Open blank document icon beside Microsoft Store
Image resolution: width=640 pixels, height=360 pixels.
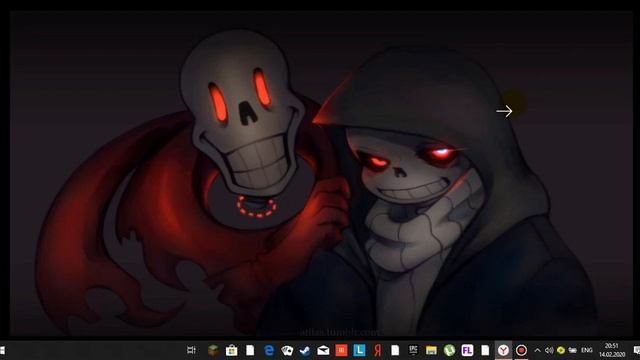pyautogui.click(x=250, y=350)
